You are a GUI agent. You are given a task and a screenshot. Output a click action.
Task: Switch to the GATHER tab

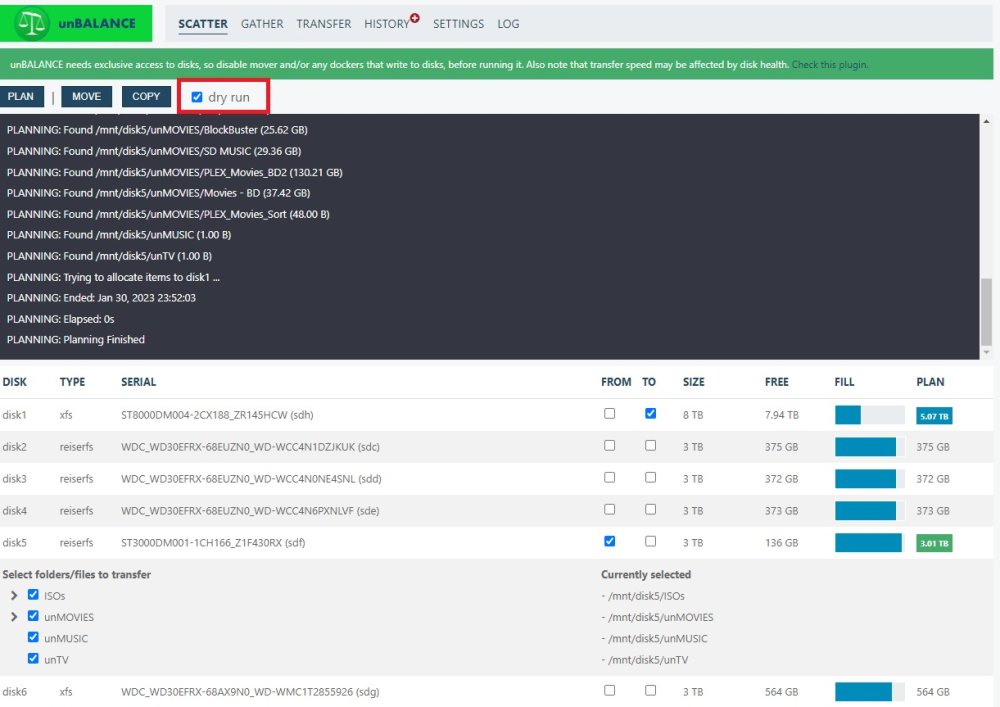click(262, 24)
